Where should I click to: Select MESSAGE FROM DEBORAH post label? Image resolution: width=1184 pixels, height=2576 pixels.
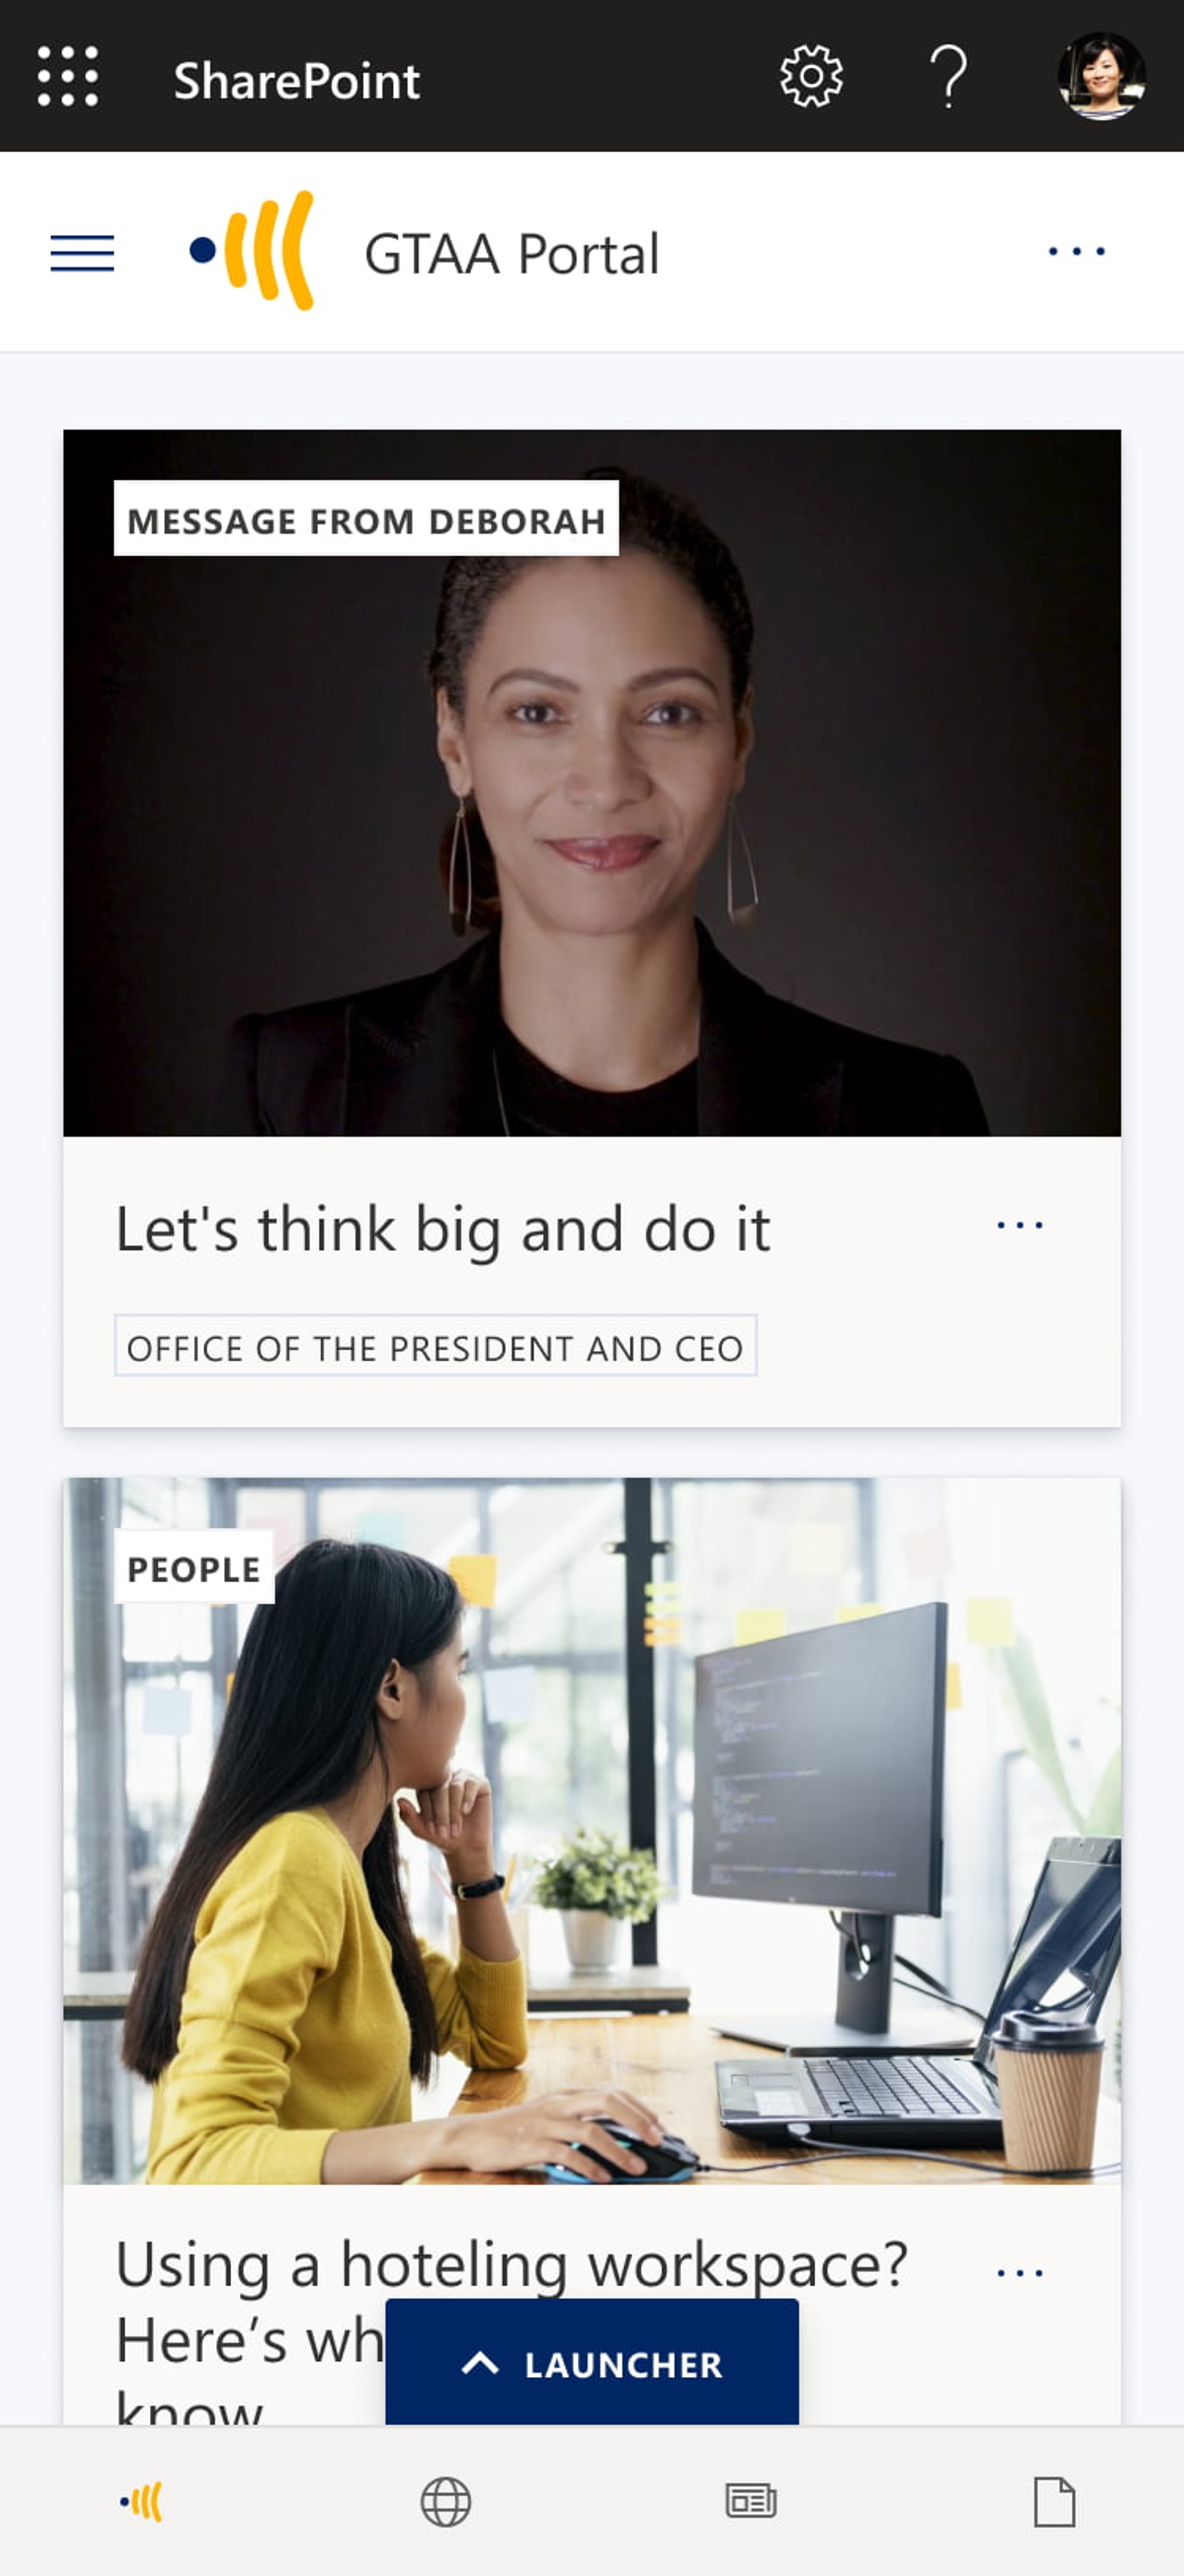364,522
